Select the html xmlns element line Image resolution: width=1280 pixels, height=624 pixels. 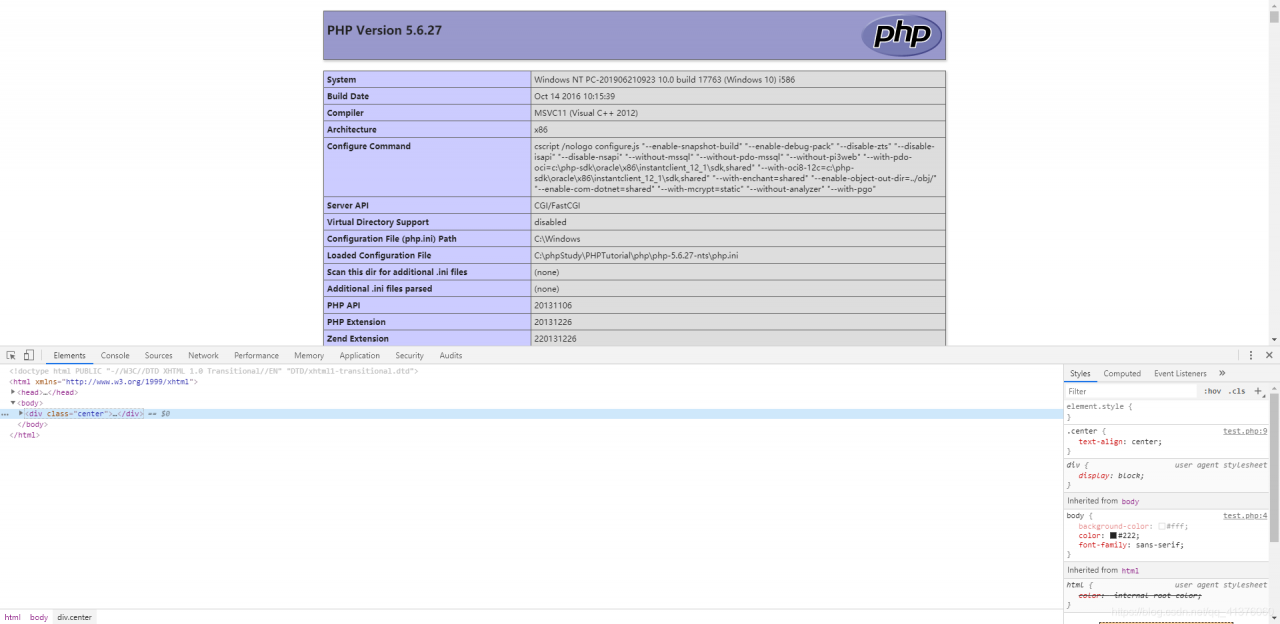click(x=104, y=381)
